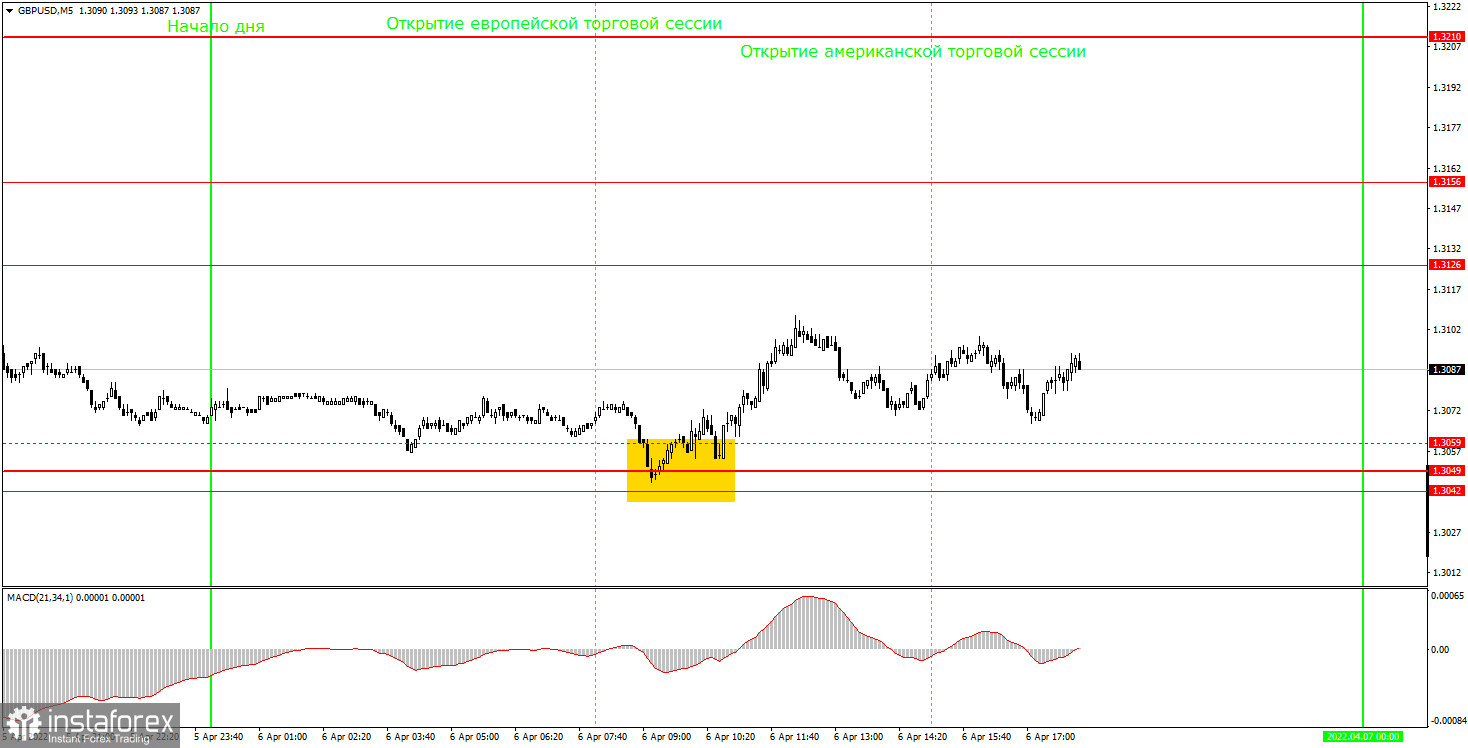Click the MACD scale value 0.00065
Screen dimensions: 1468x748
pos(1447,596)
